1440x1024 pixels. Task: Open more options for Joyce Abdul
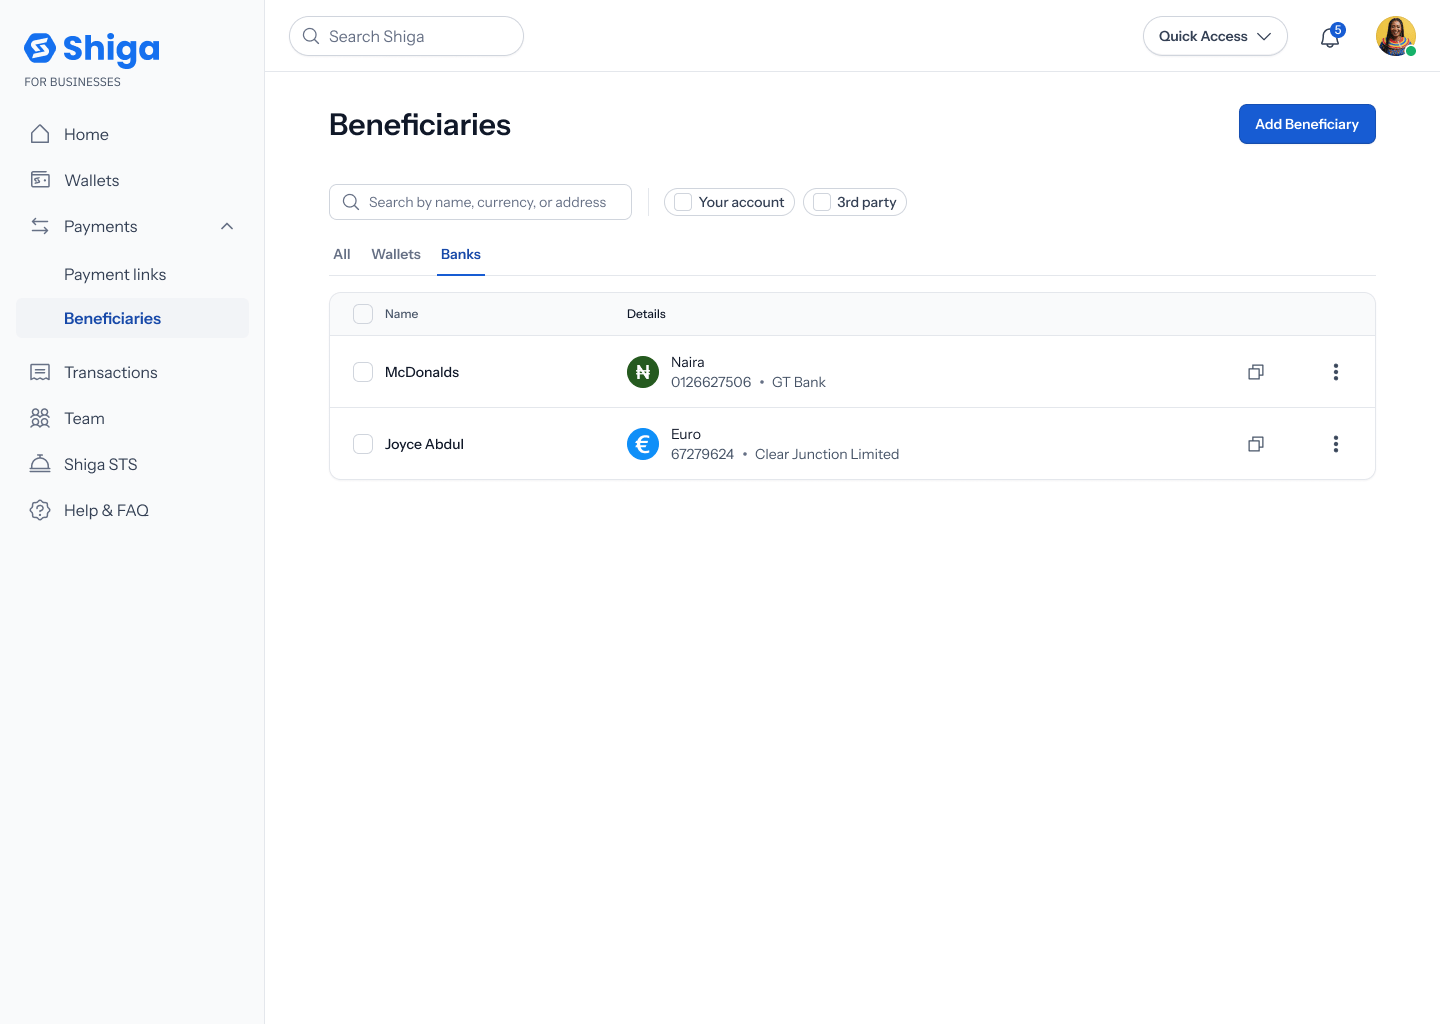point(1336,444)
